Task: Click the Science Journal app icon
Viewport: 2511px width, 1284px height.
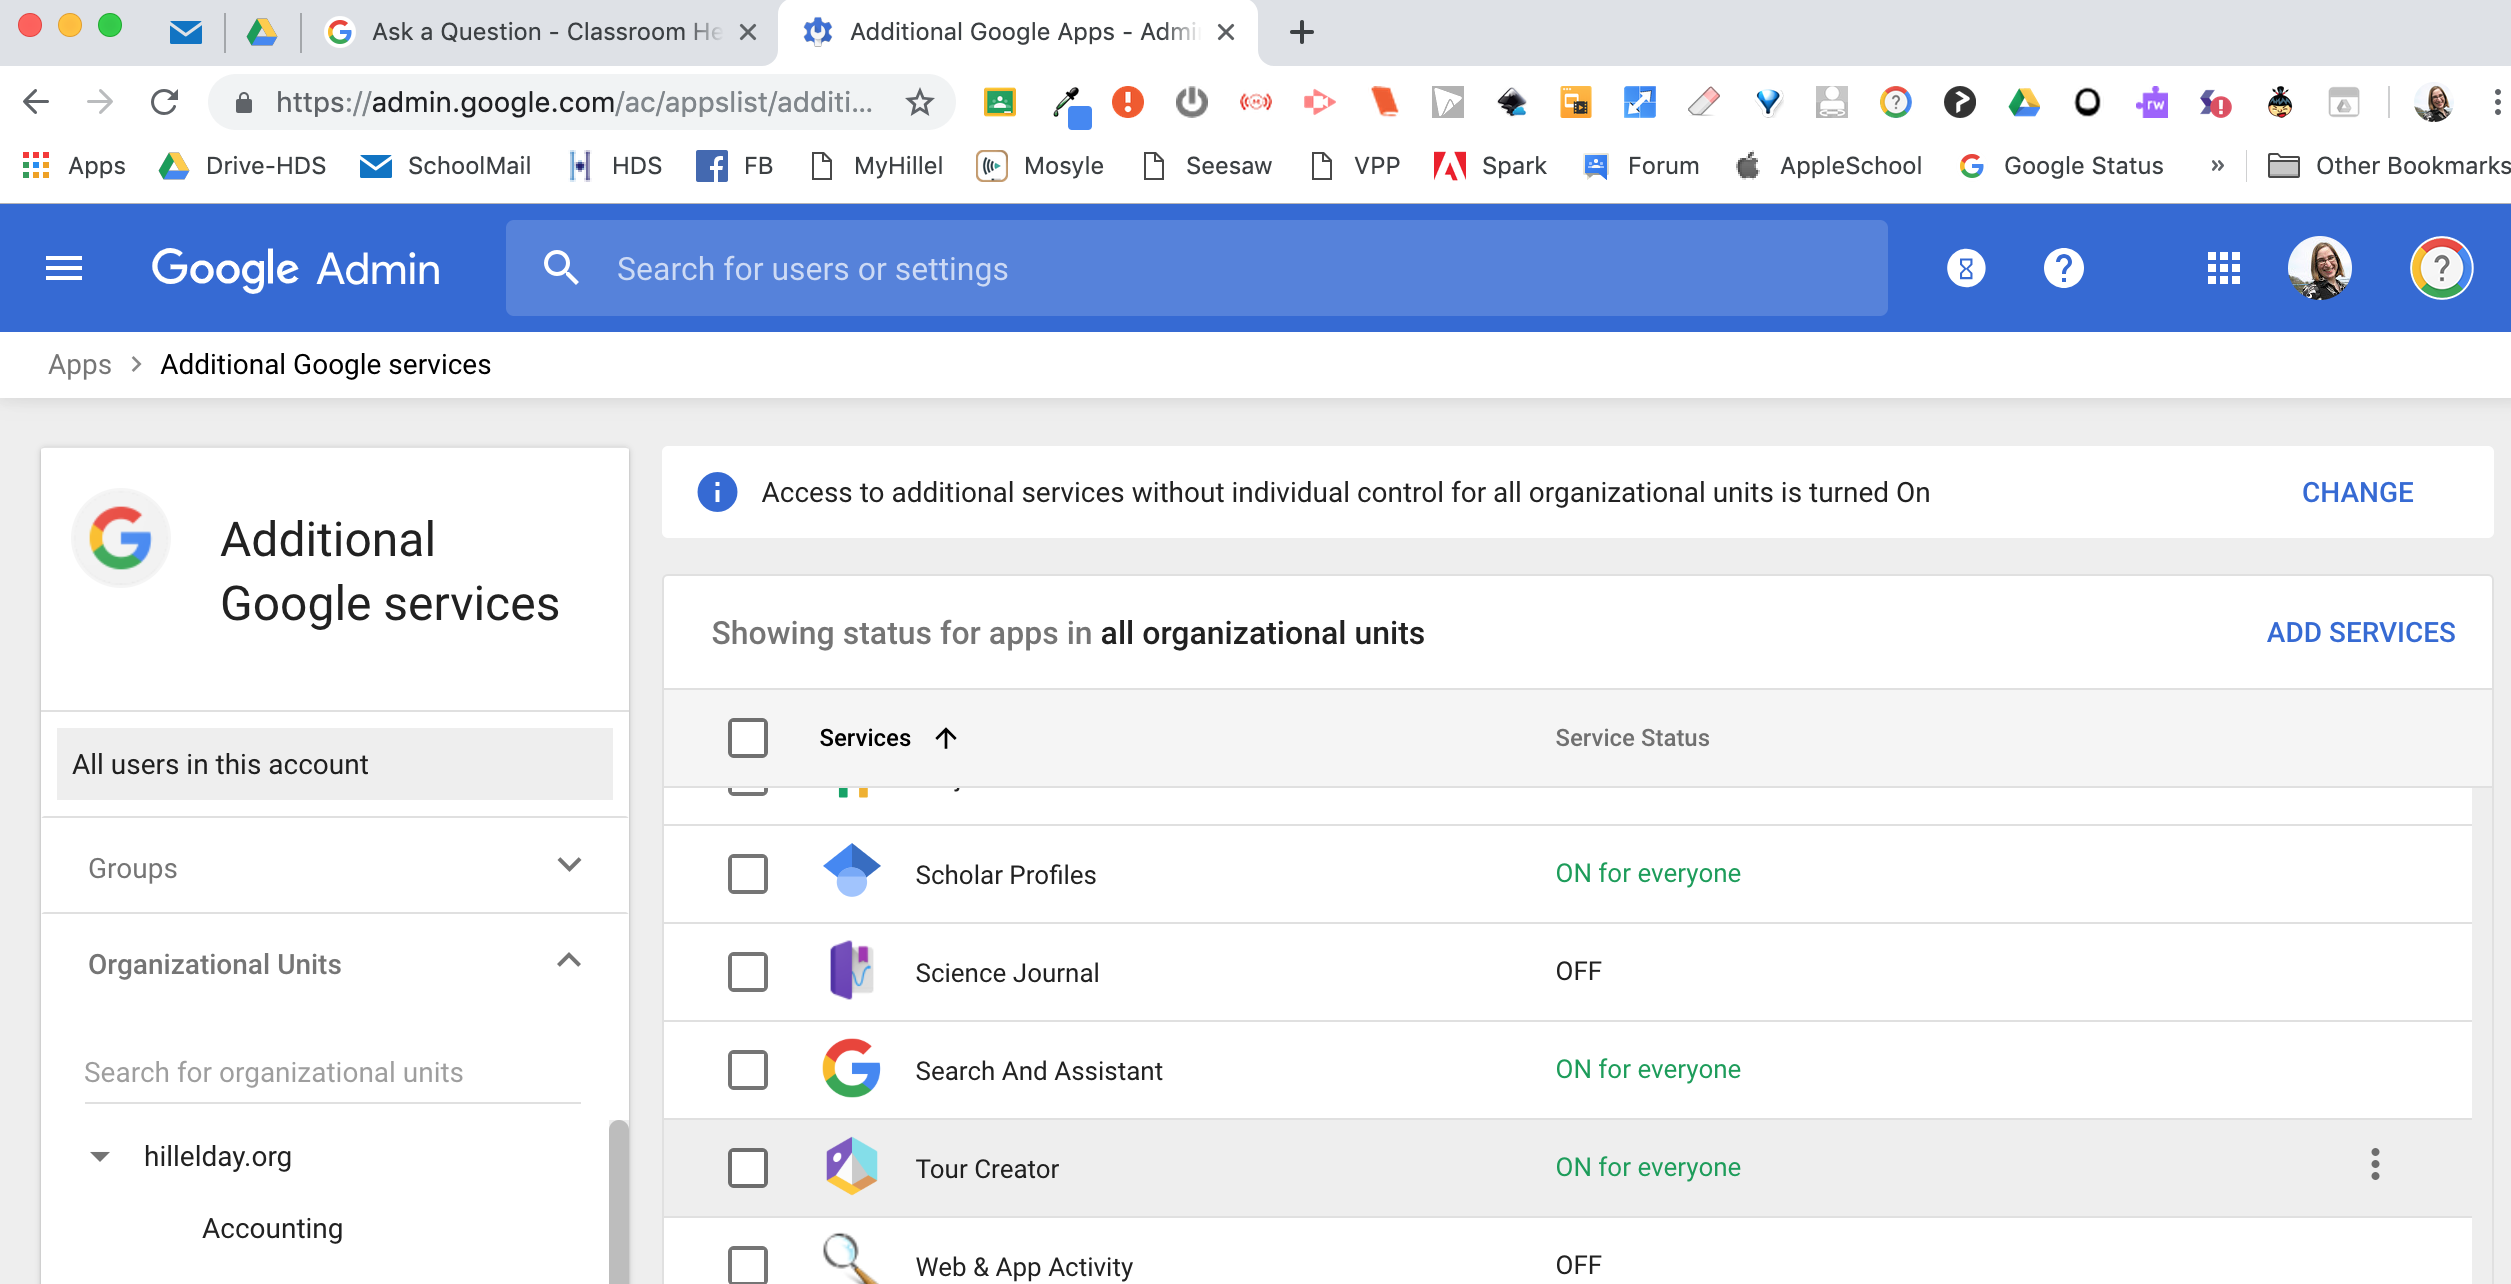Action: pos(851,971)
